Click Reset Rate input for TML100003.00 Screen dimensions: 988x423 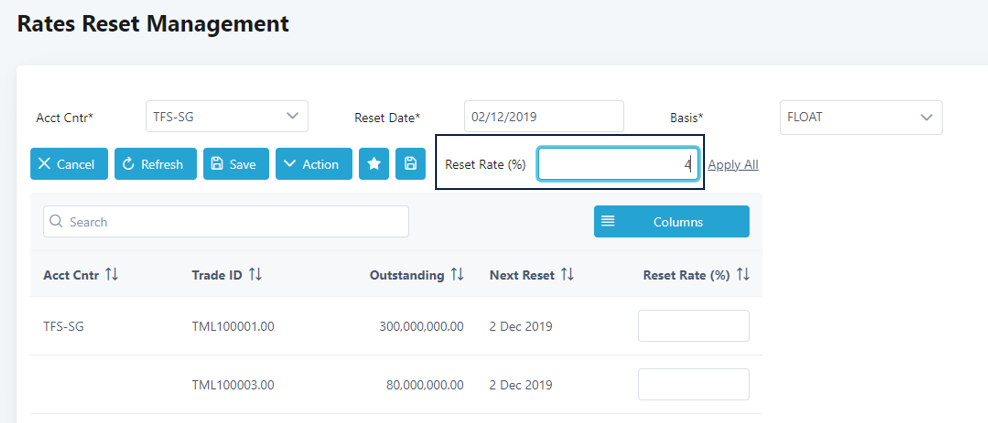pos(693,384)
